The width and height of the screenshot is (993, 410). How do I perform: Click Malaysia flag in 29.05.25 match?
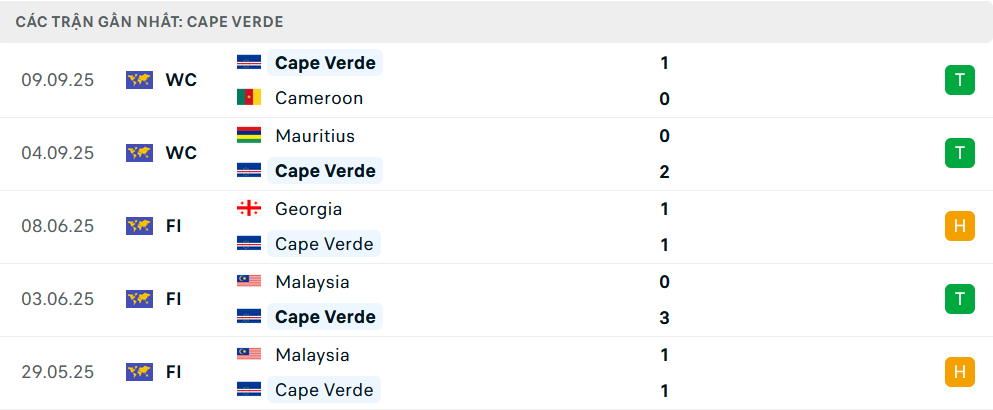249,355
